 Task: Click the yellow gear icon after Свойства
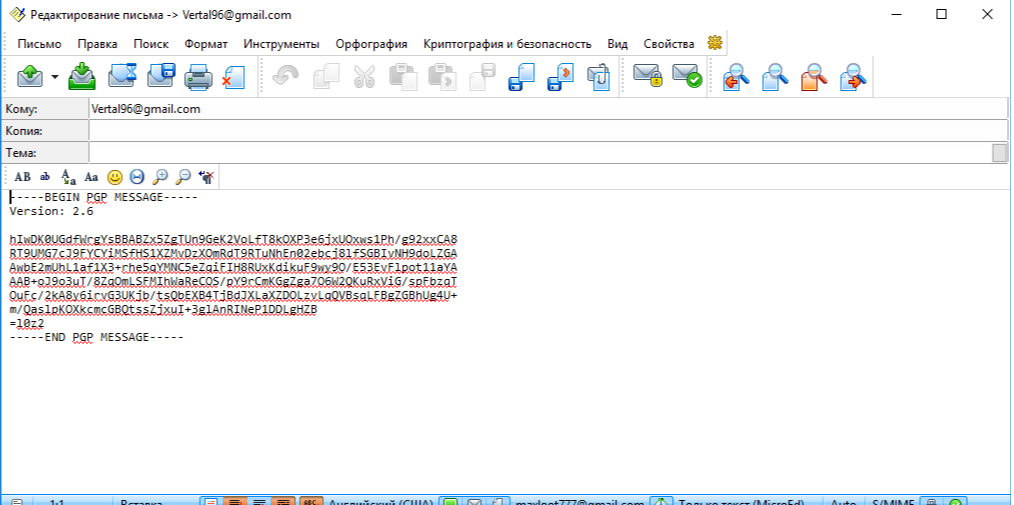click(714, 43)
